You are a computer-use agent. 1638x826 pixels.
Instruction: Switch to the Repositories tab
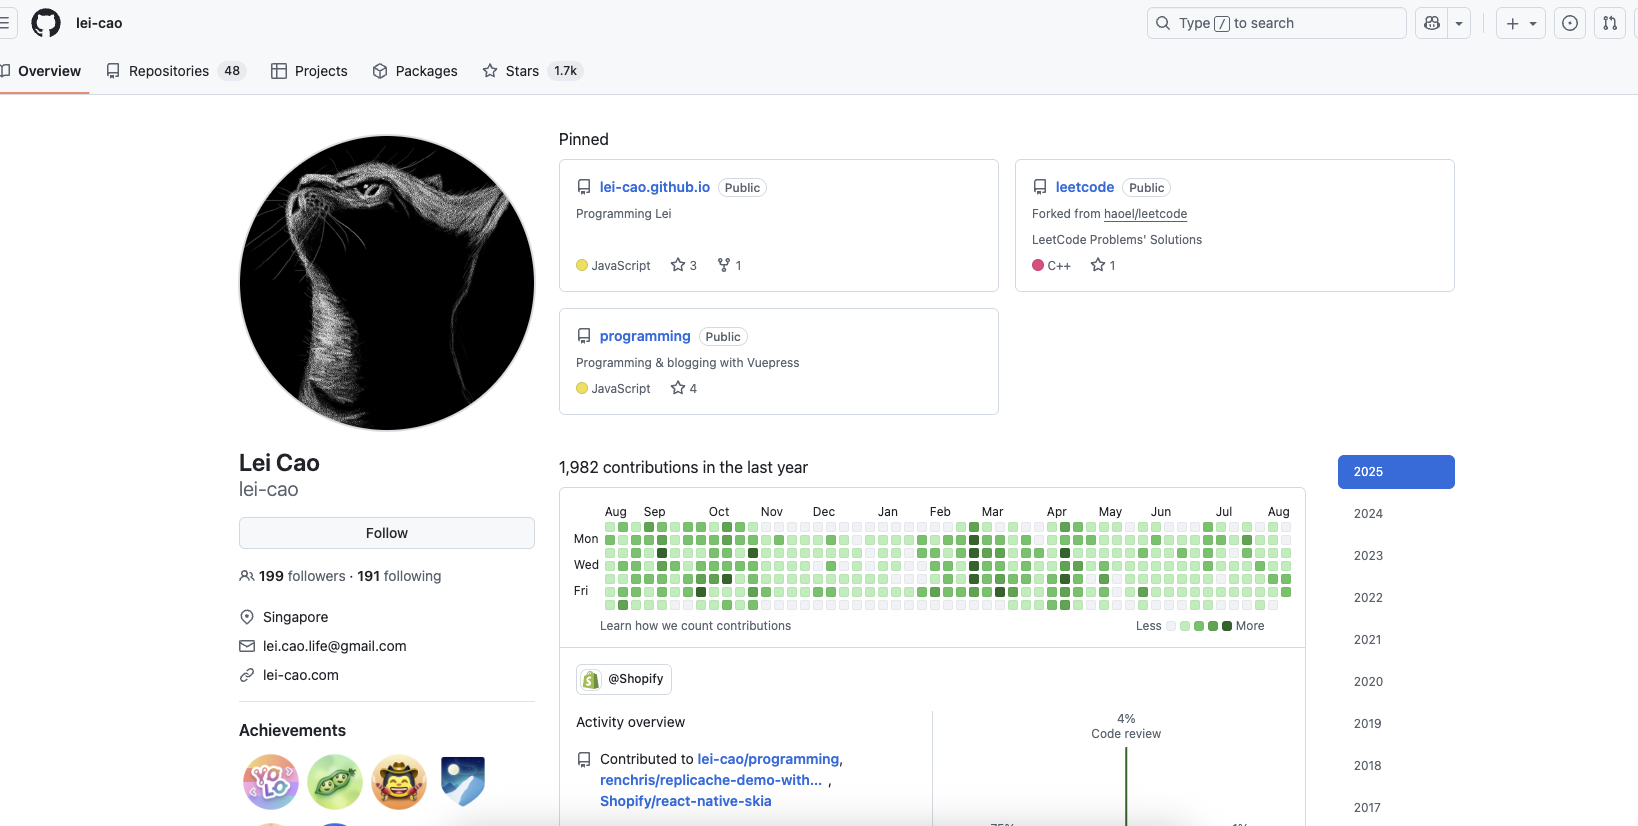coord(175,71)
